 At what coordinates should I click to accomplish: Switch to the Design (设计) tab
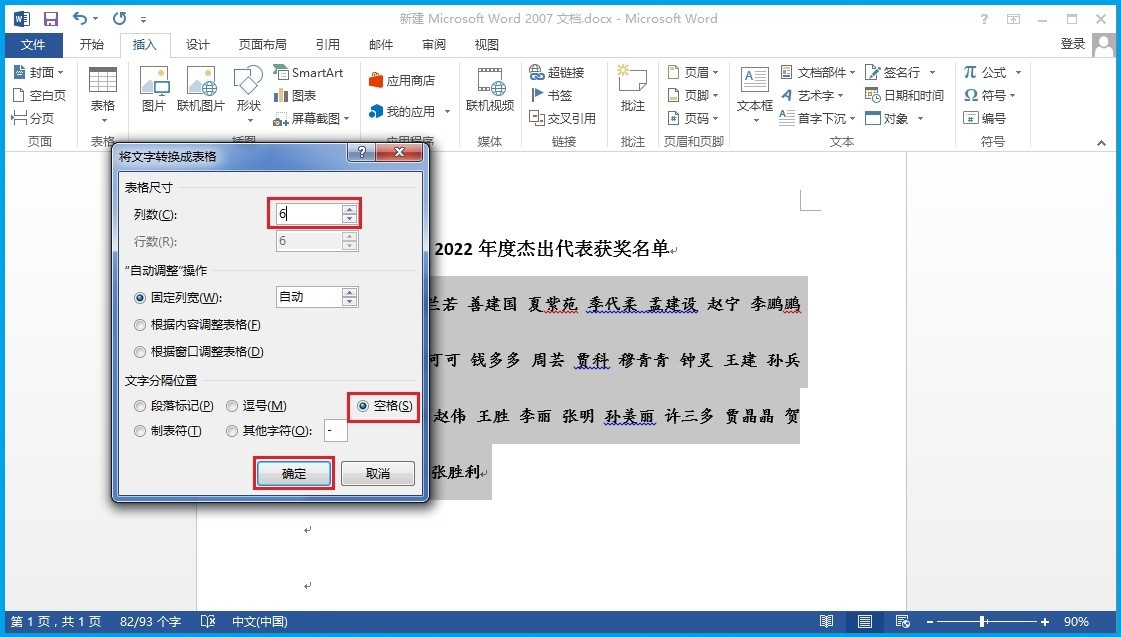pos(197,44)
